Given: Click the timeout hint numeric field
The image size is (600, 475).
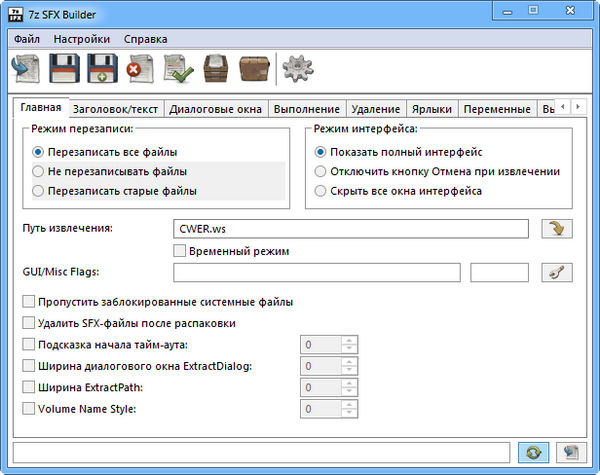Looking at the screenshot, I should tap(321, 344).
